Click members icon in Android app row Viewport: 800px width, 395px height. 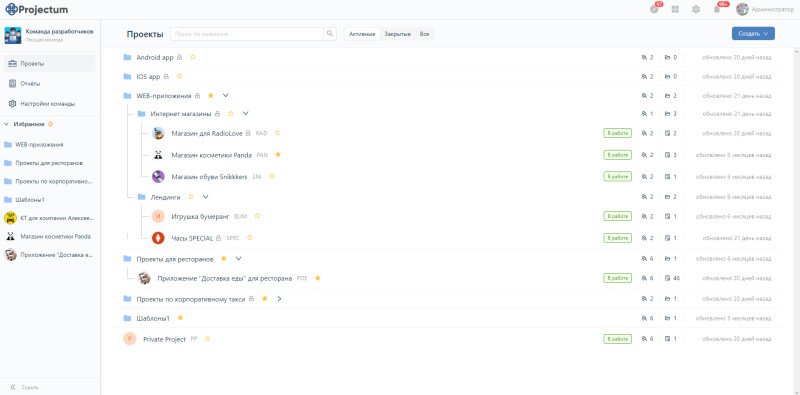(x=644, y=57)
